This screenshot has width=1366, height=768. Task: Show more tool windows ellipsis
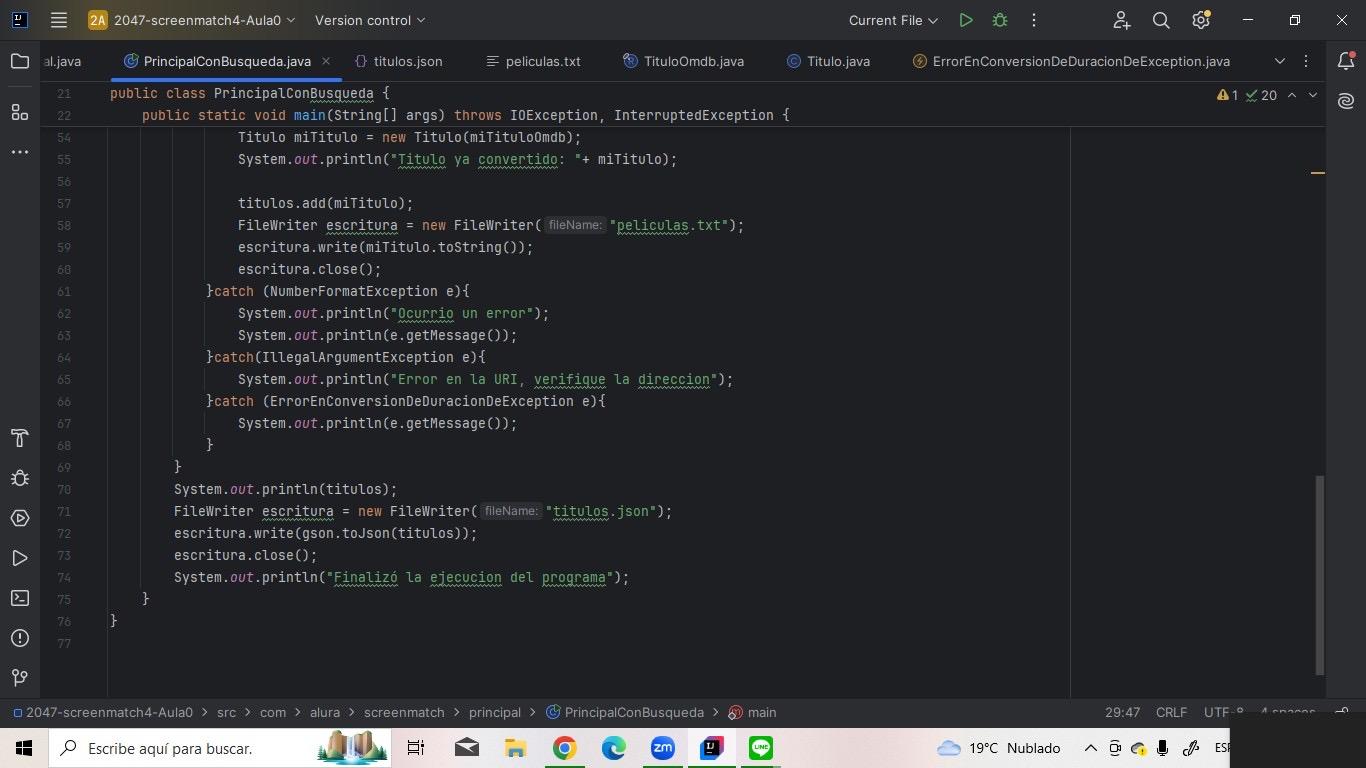(x=20, y=152)
